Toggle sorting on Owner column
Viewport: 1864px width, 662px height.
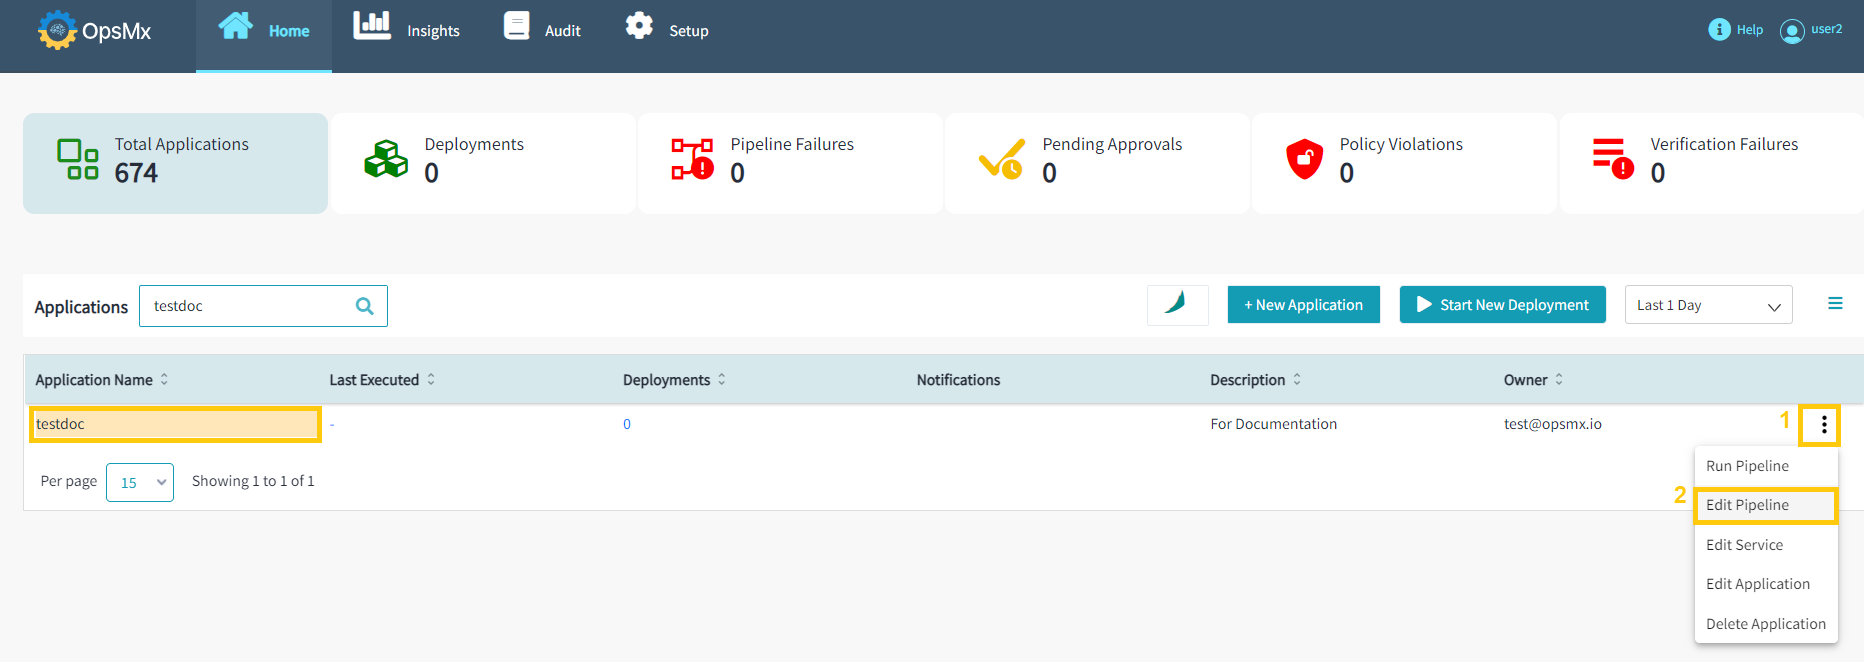pos(1558,380)
